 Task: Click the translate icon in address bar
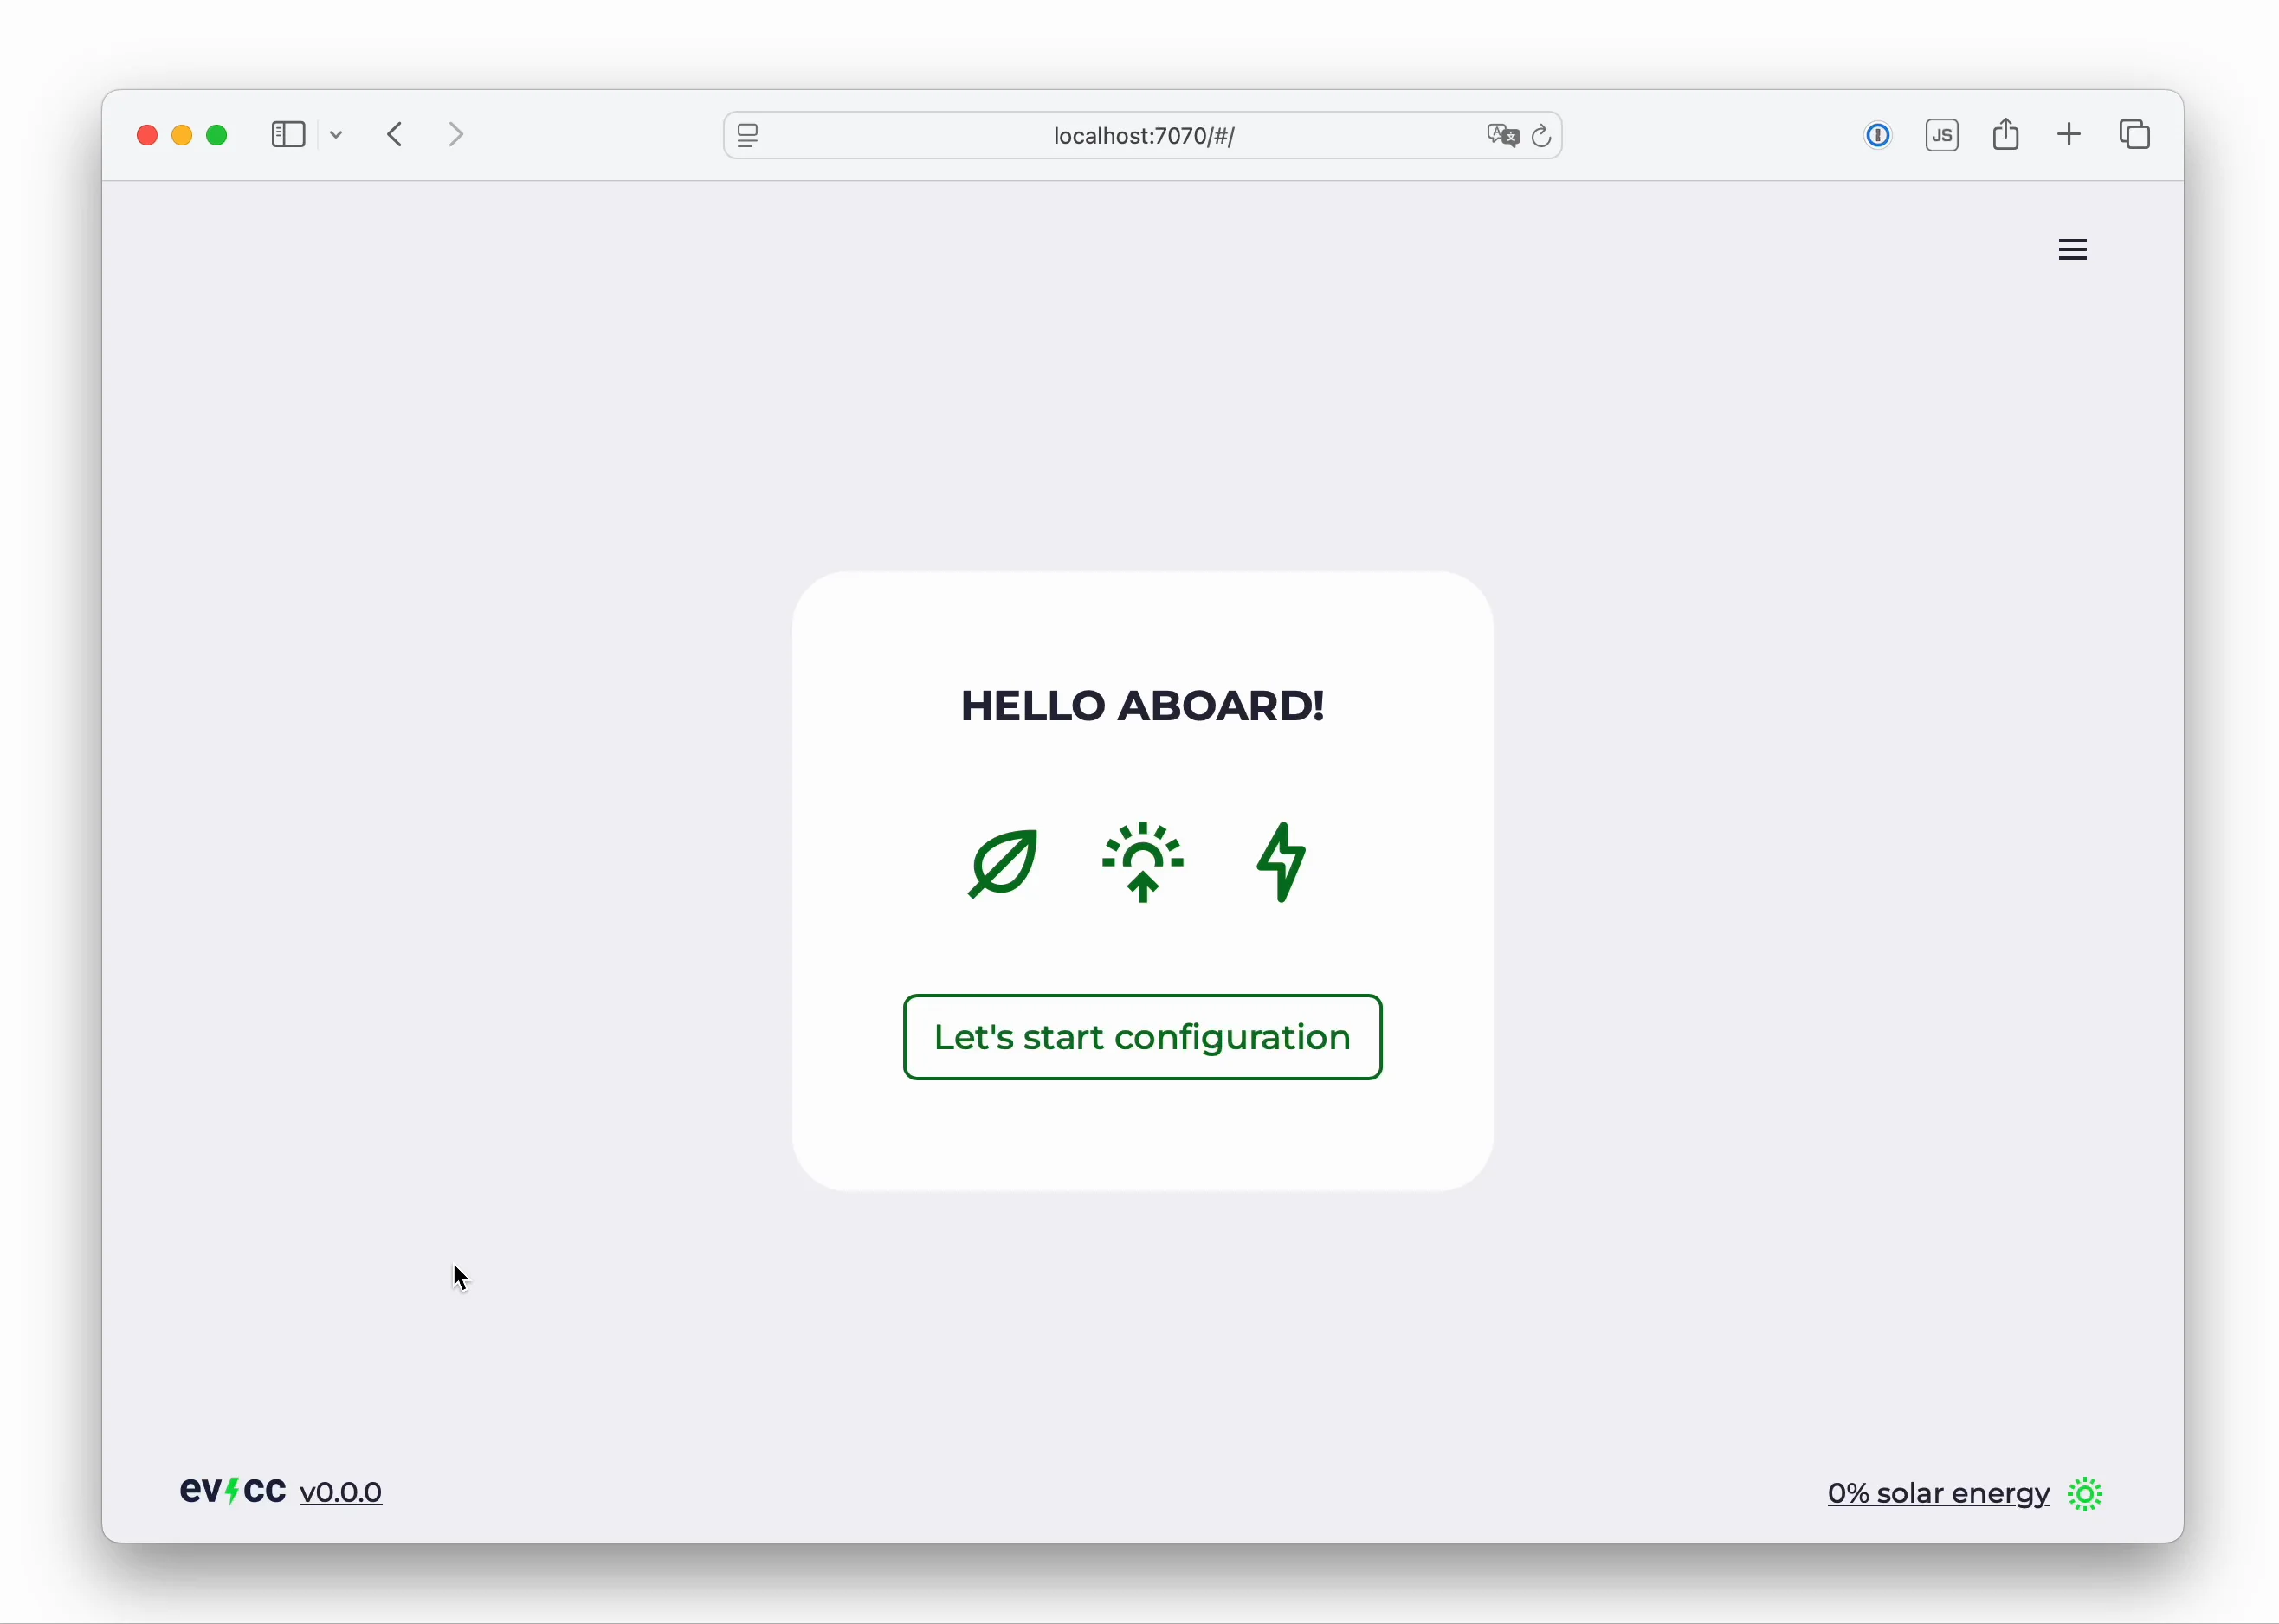tap(1502, 136)
